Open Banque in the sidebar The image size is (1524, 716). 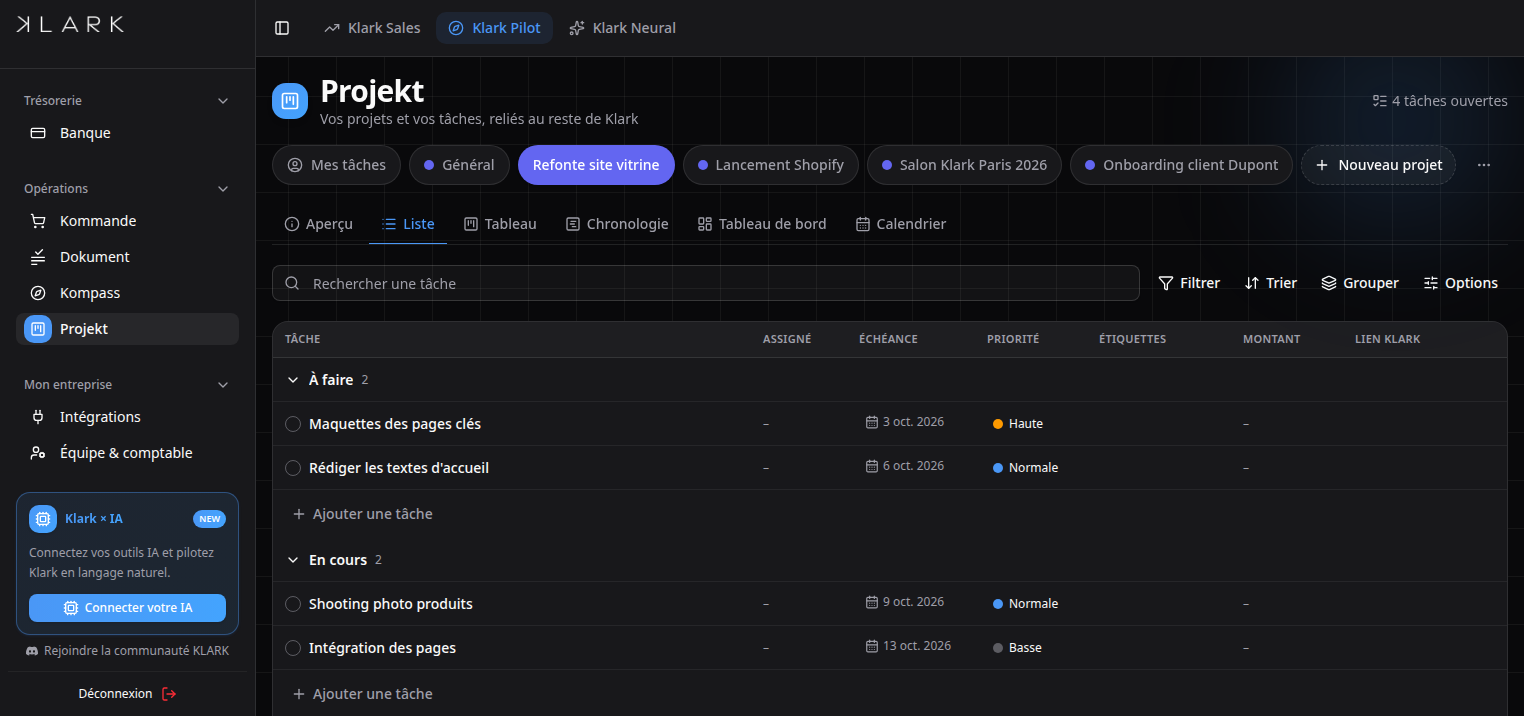[x=127, y=133]
